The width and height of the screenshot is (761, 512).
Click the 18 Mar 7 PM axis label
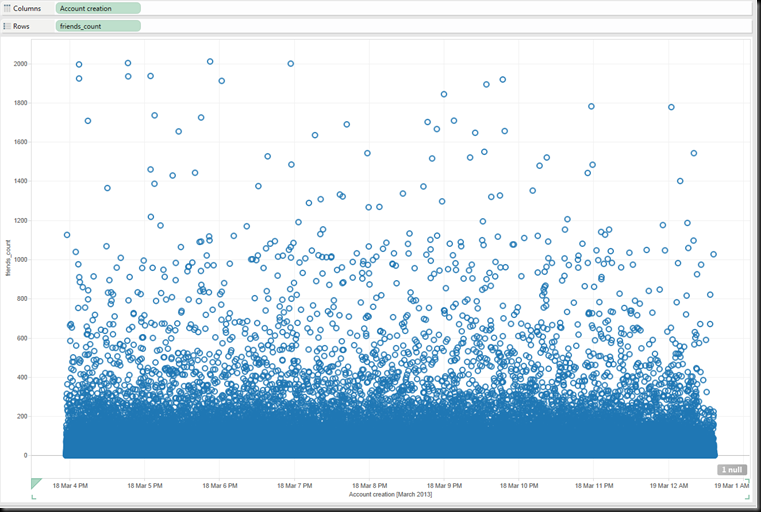click(295, 485)
